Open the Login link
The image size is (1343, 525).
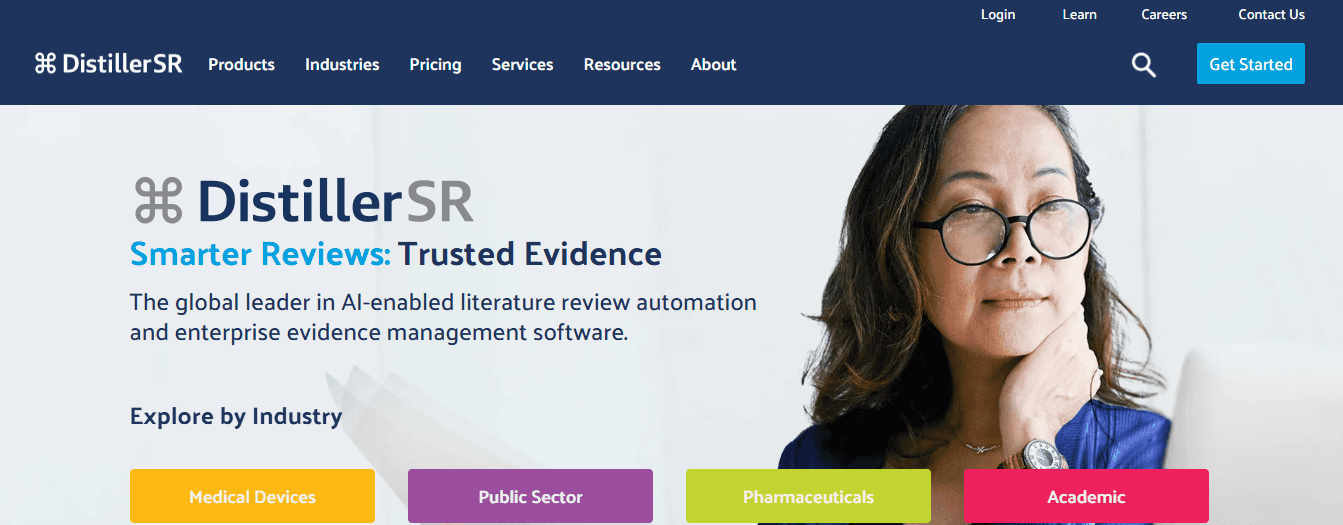tap(998, 14)
